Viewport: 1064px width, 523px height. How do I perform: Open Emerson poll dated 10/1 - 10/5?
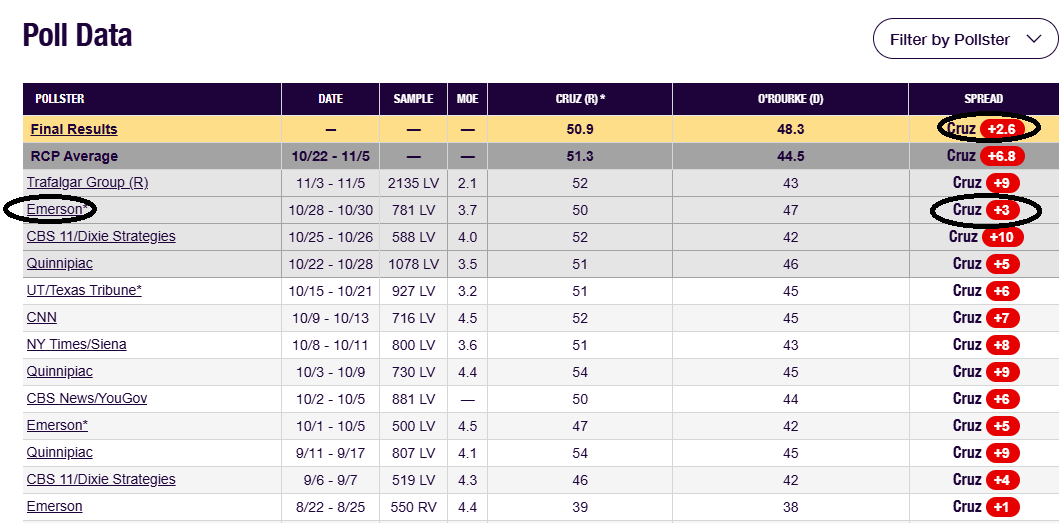coord(58,425)
